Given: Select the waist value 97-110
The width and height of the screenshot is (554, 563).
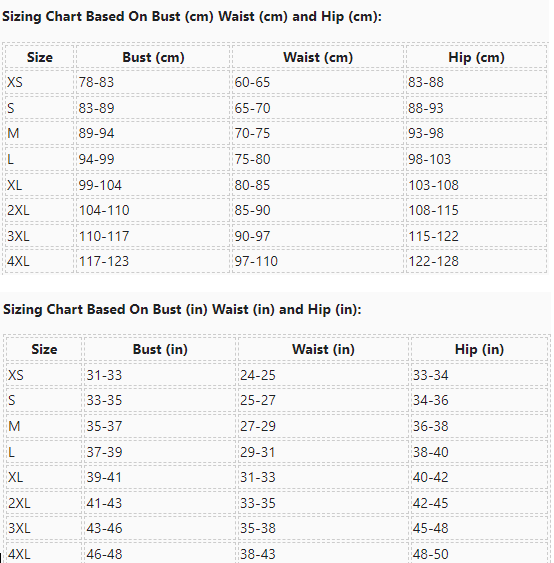Looking at the screenshot, I should click(256, 261).
